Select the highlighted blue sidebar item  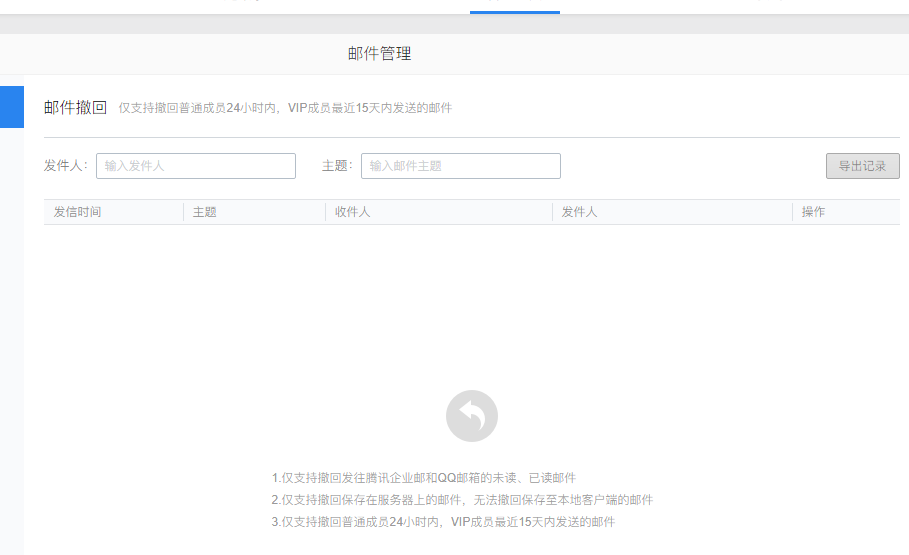[11, 107]
